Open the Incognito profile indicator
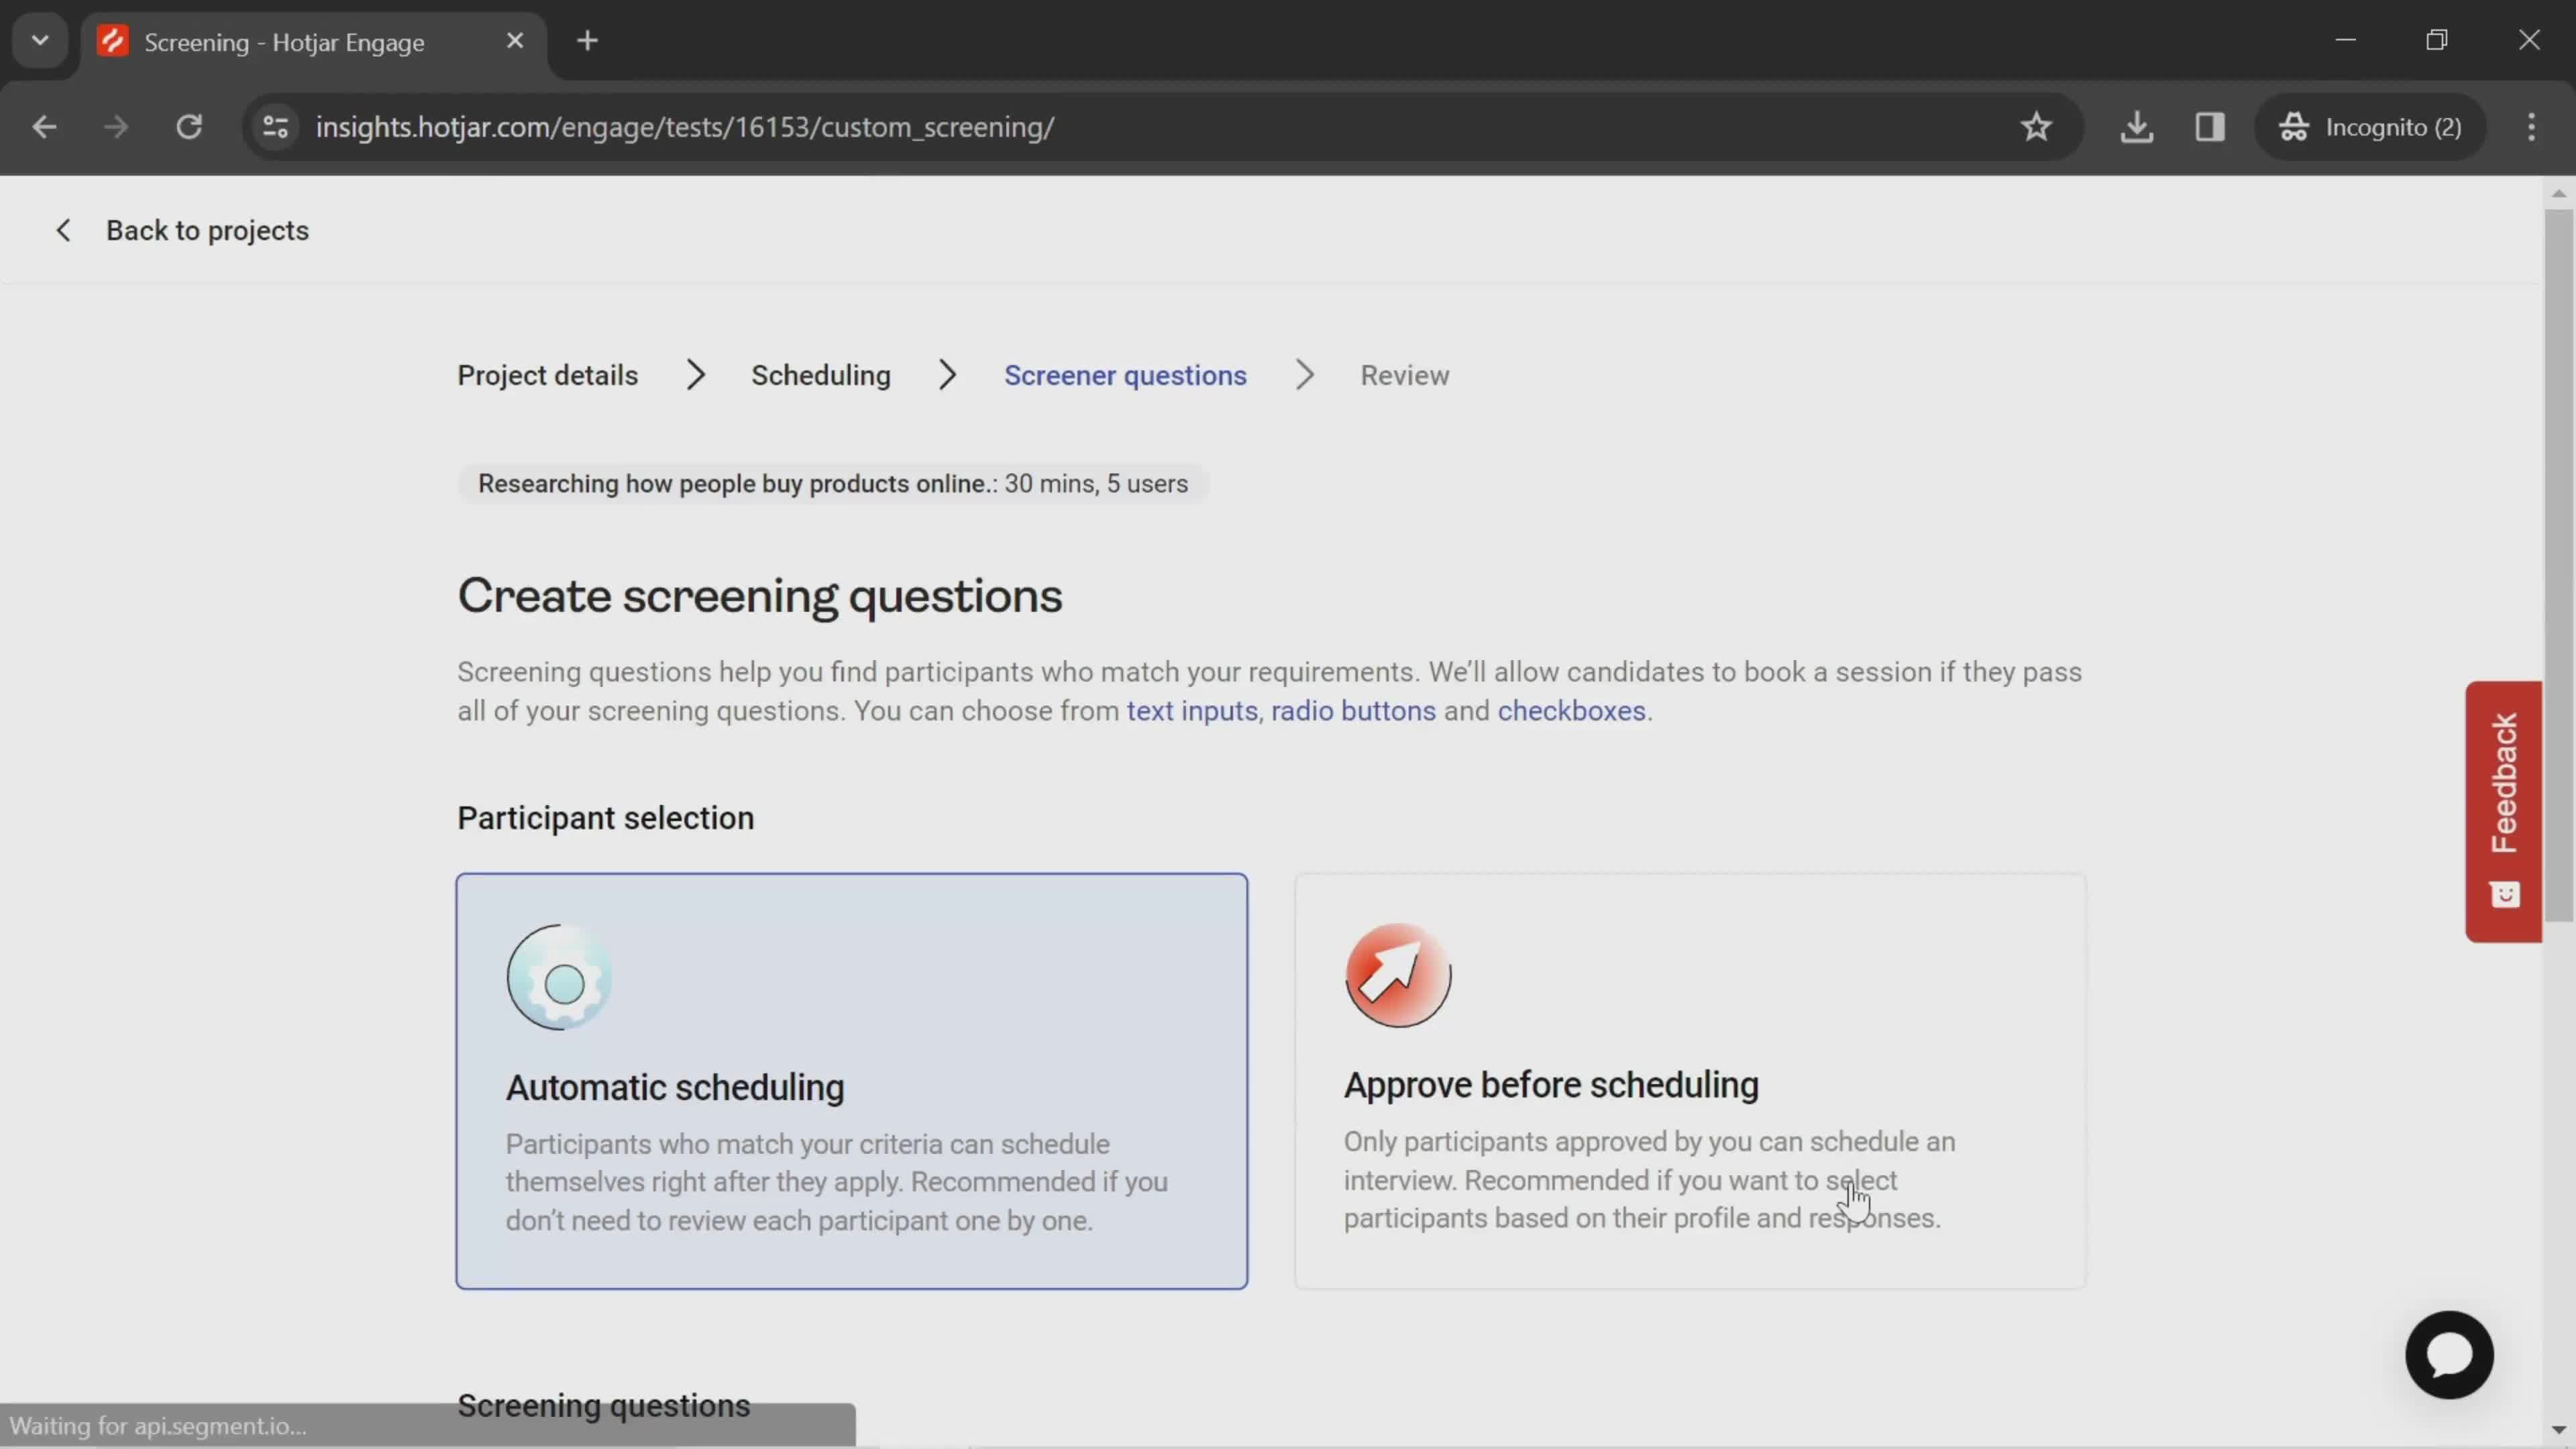Viewport: 2576px width, 1449px height. click(x=2370, y=127)
